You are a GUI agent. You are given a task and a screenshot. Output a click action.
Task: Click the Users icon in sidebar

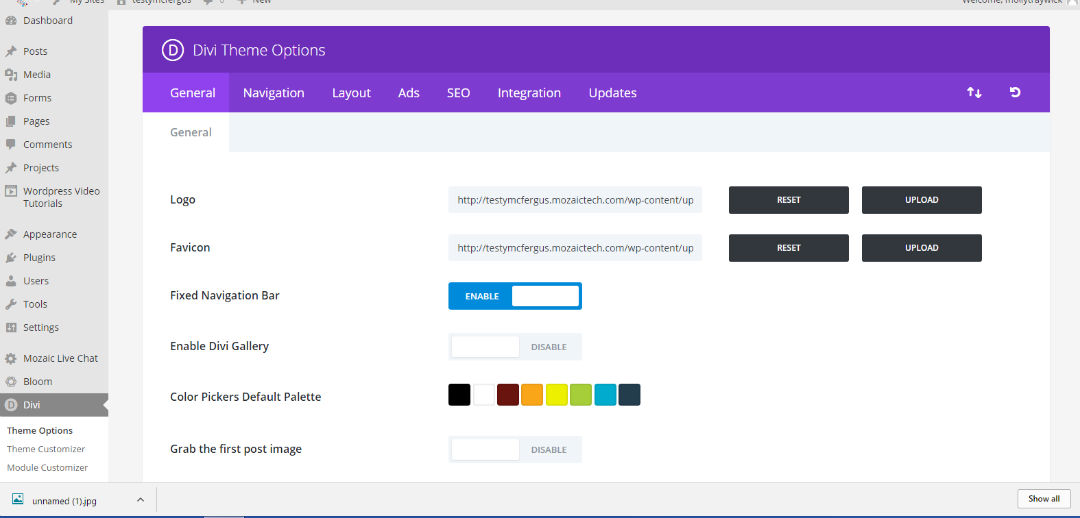[11, 281]
